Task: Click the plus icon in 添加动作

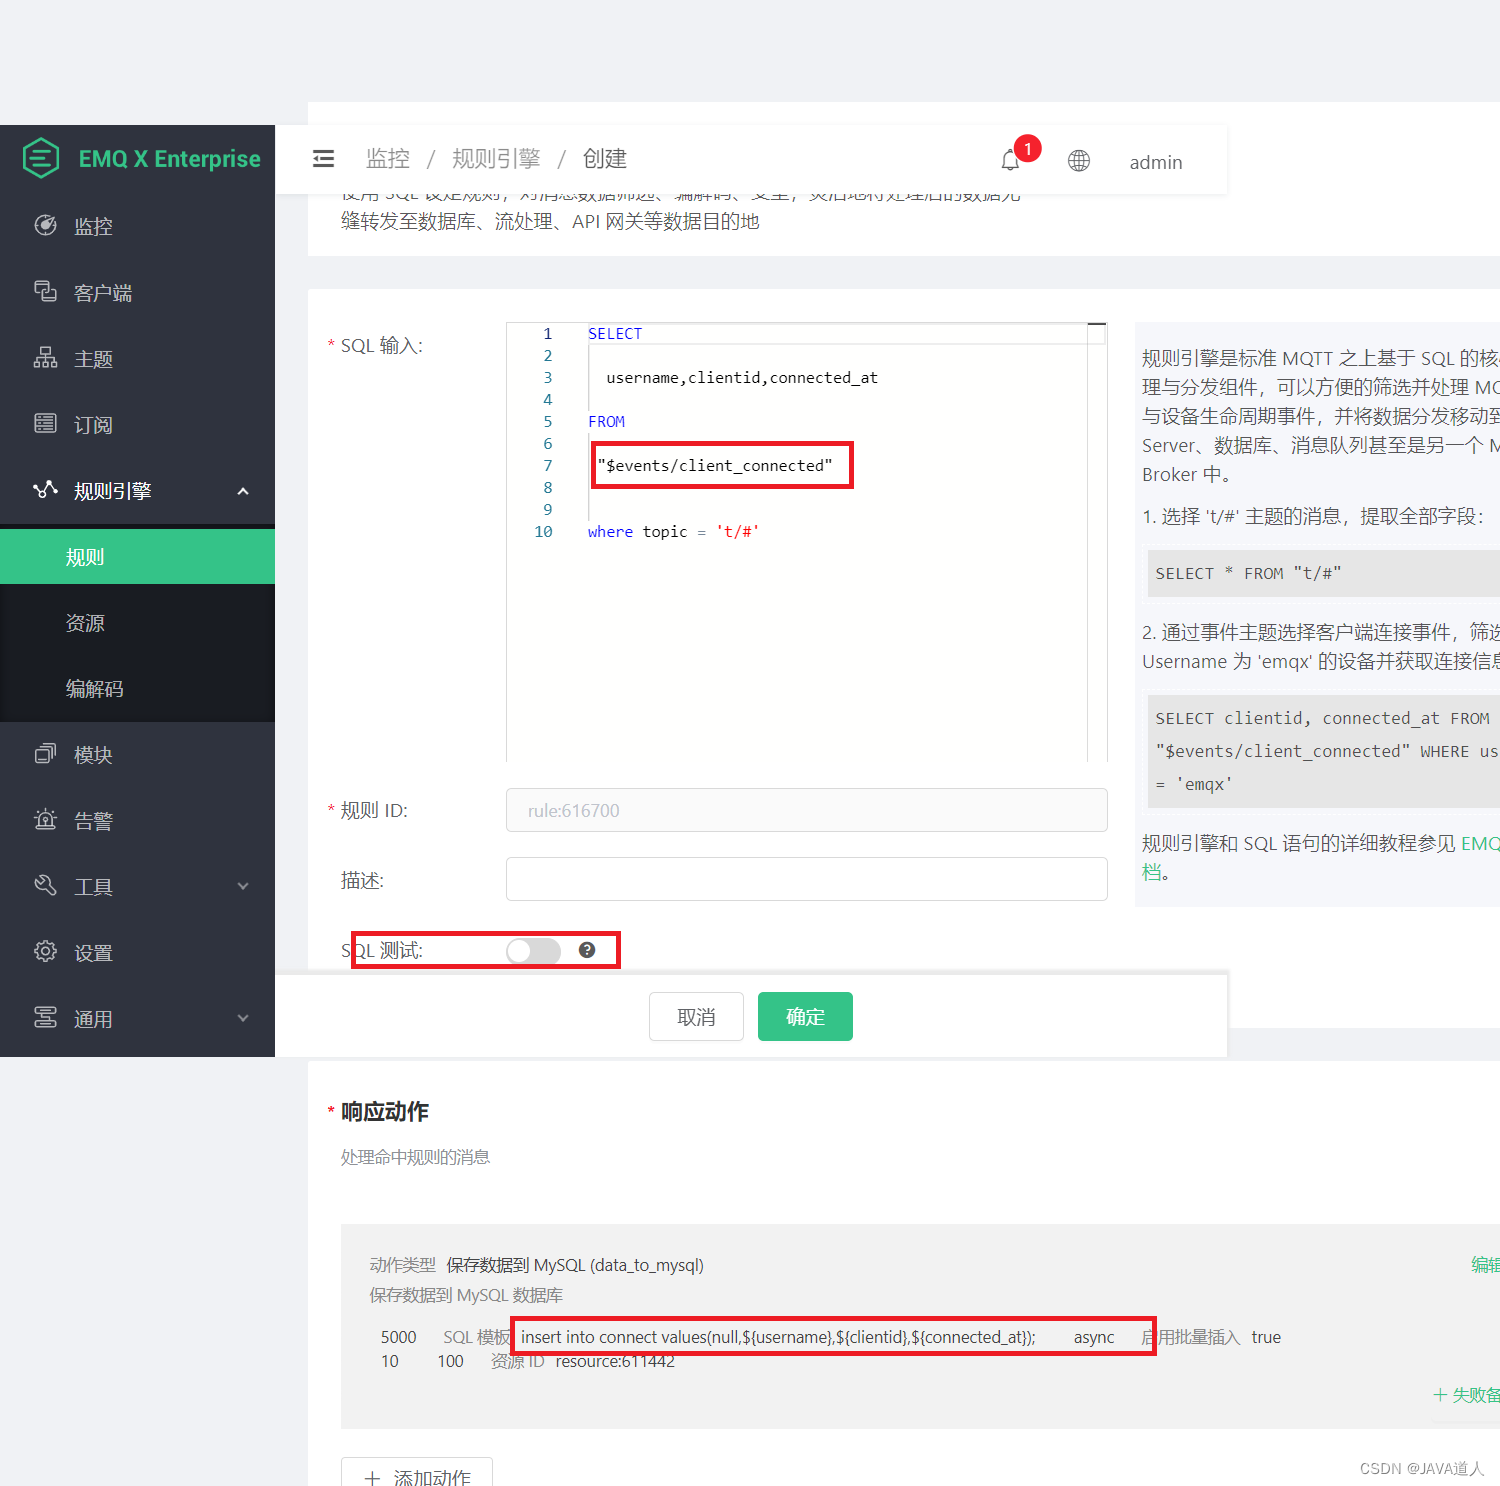Action: click(x=372, y=1478)
